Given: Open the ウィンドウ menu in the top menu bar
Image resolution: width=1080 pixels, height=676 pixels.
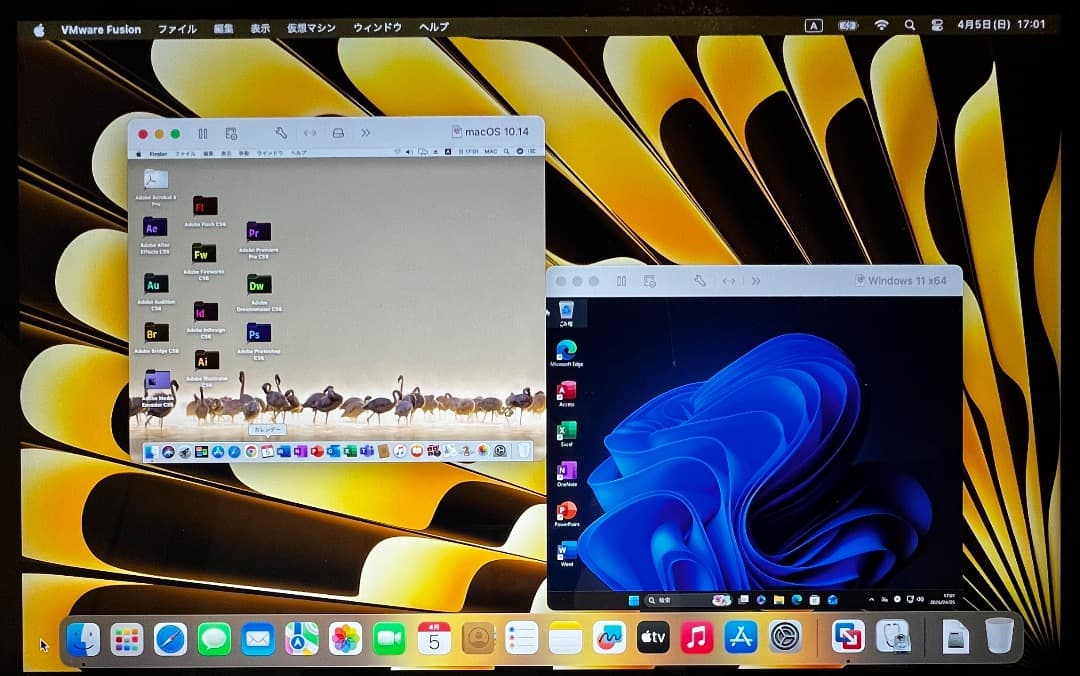Looking at the screenshot, I should coord(377,27).
